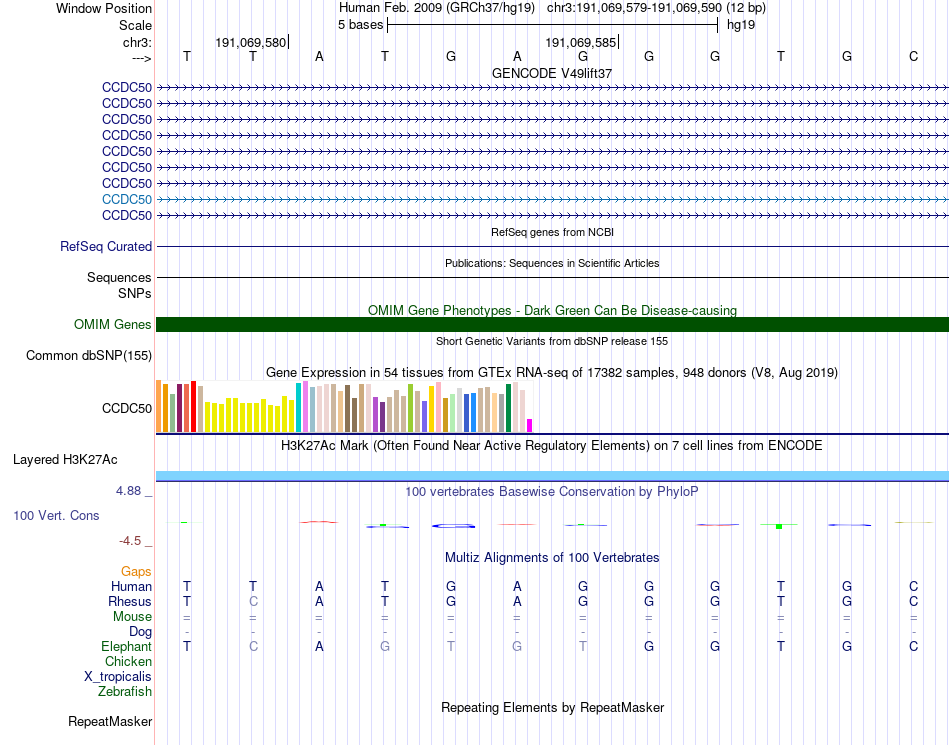
Task: Select the light blue H3K27Ac signal band
Action: (552, 476)
